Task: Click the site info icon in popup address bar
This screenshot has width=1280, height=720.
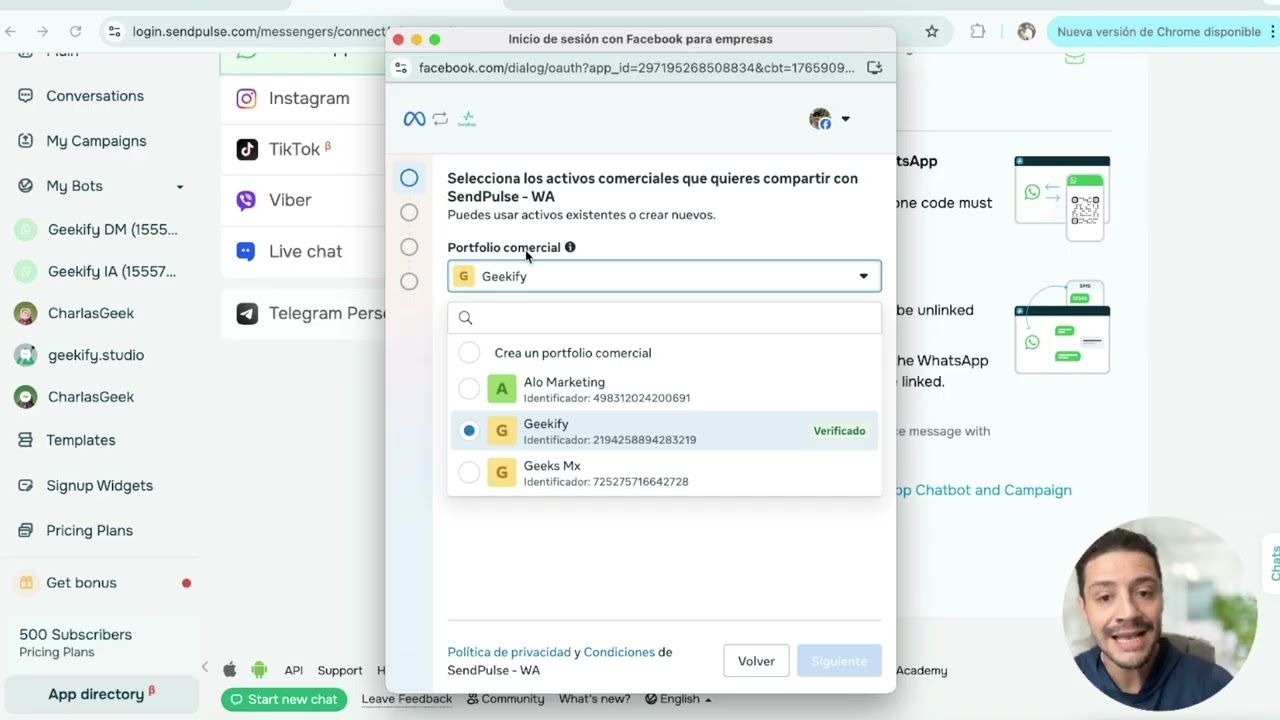Action: (x=401, y=68)
